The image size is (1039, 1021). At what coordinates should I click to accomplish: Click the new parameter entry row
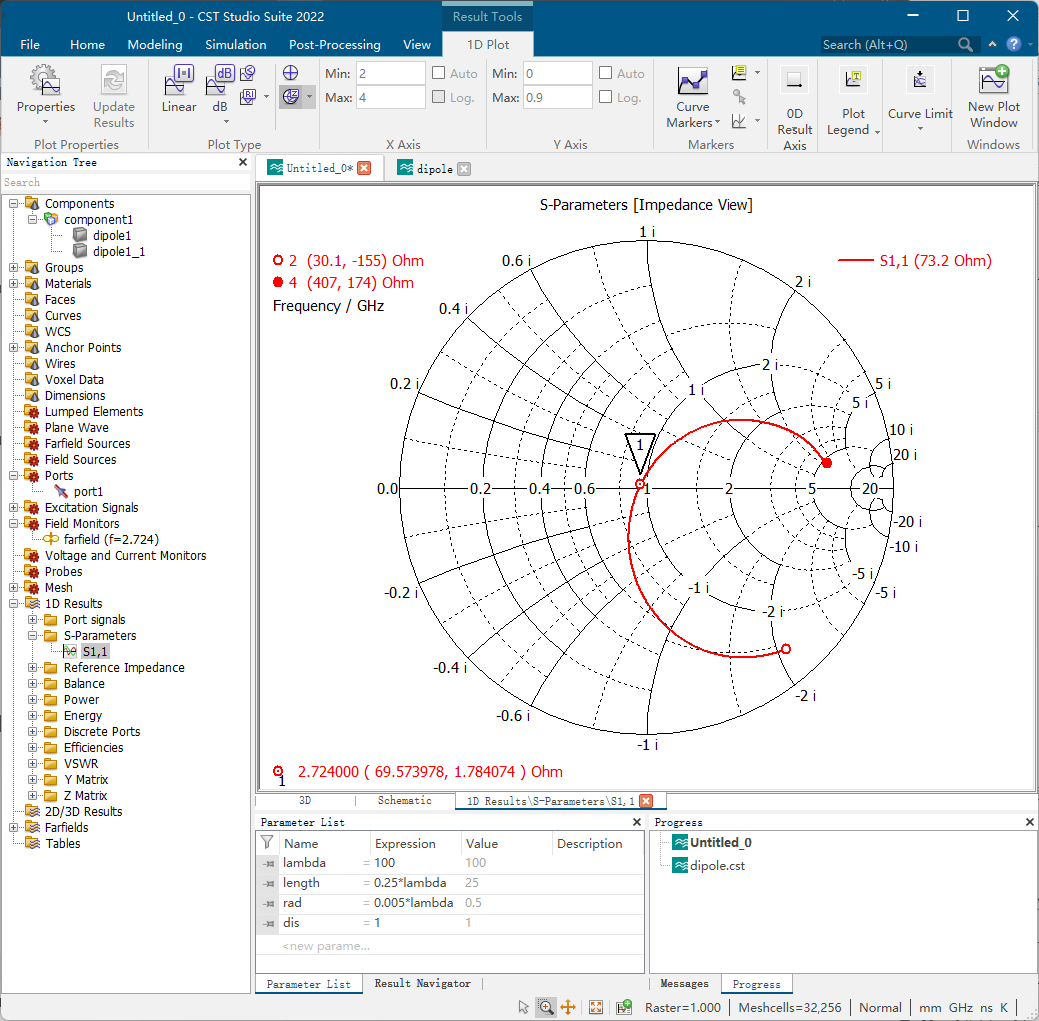[450, 945]
